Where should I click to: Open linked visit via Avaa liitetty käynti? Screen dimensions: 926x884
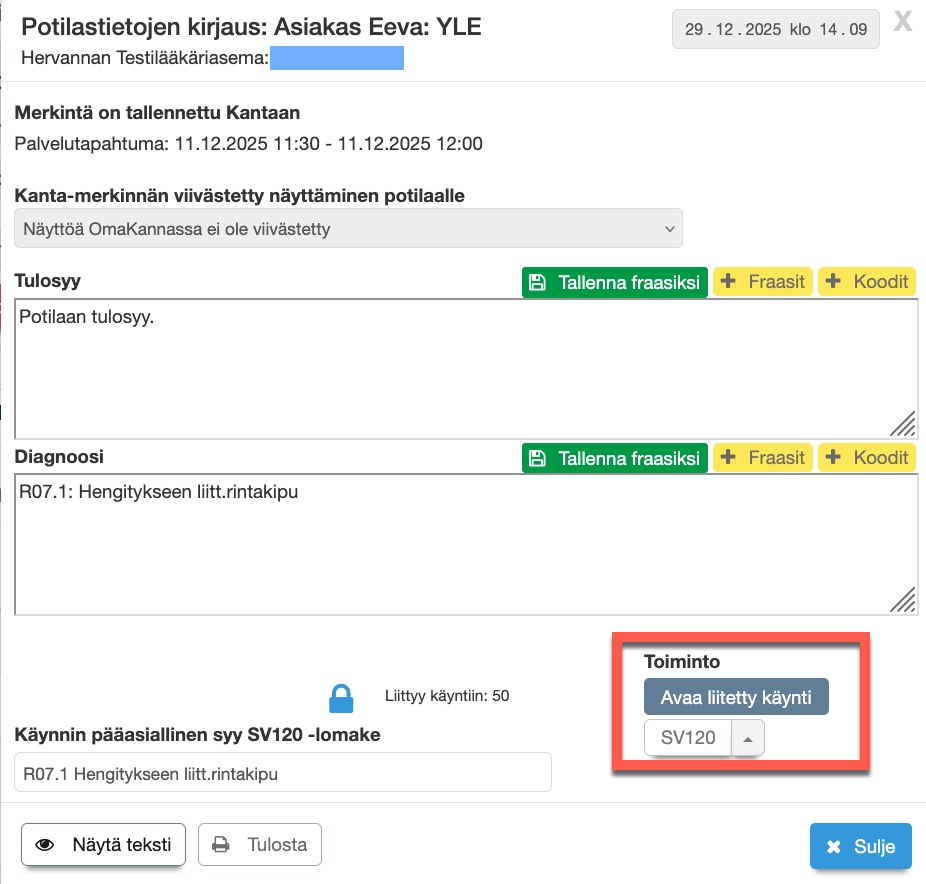(x=736, y=697)
